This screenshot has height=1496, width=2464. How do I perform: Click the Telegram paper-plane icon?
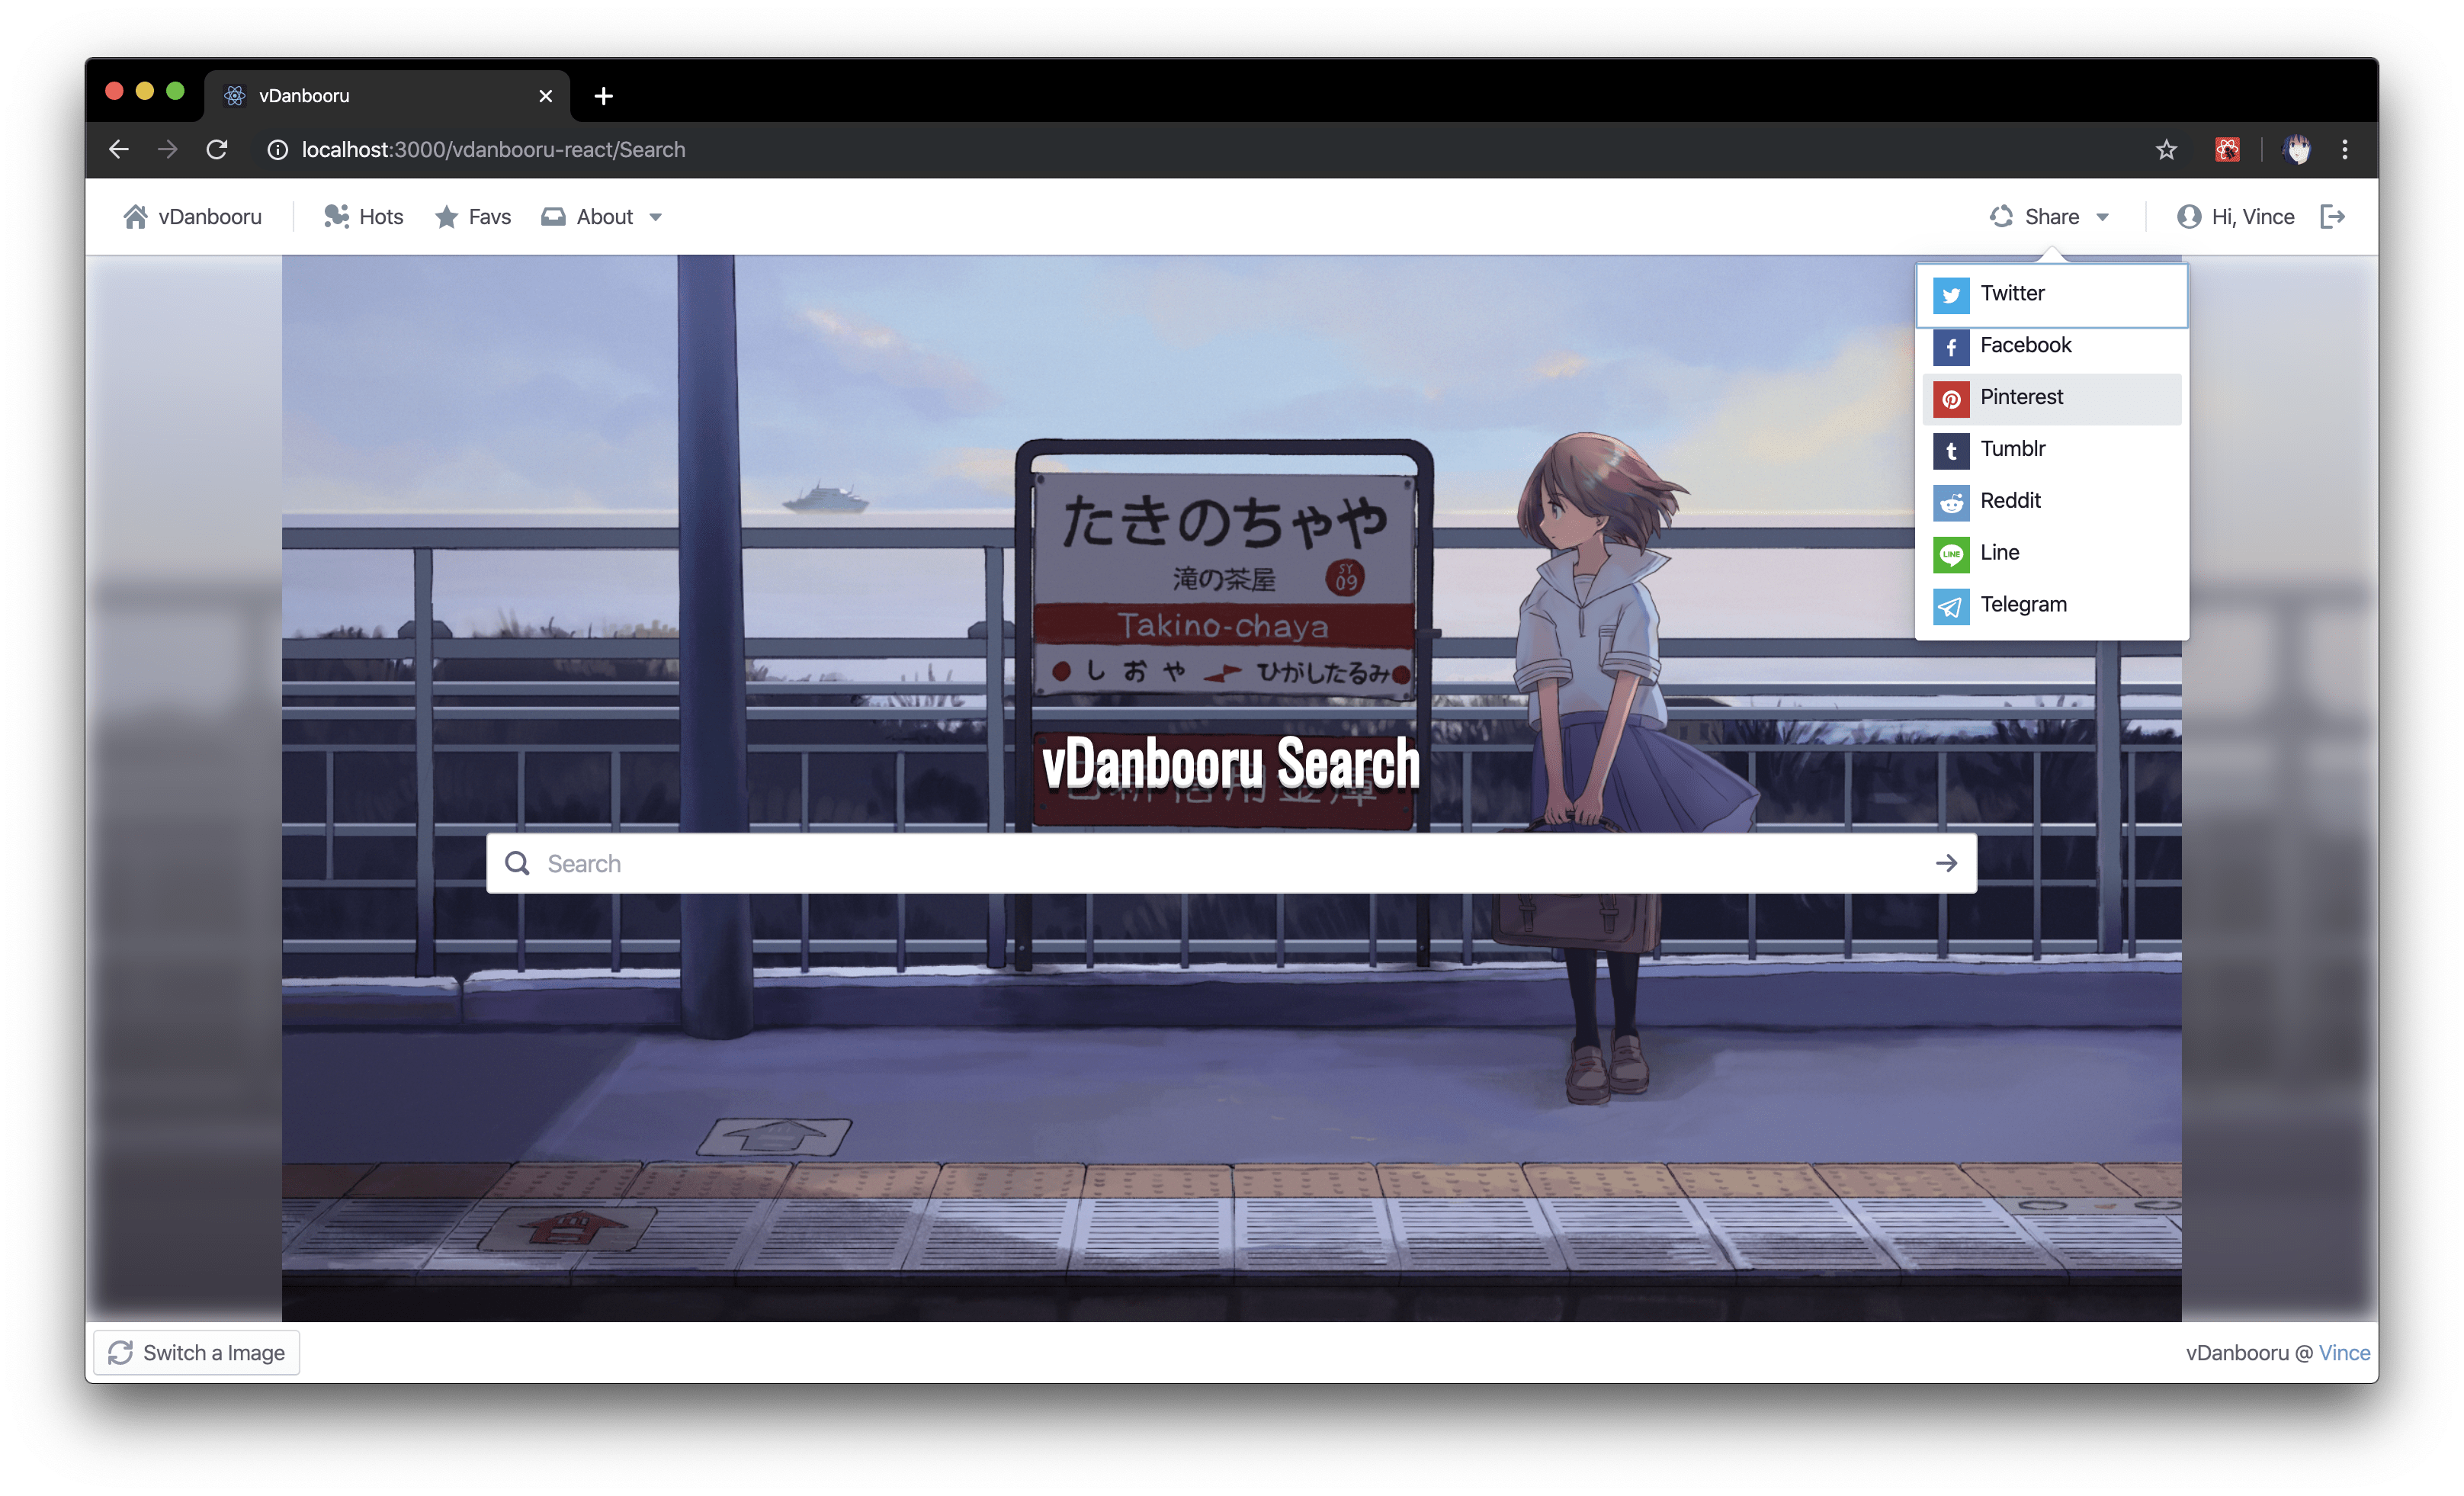(1950, 606)
